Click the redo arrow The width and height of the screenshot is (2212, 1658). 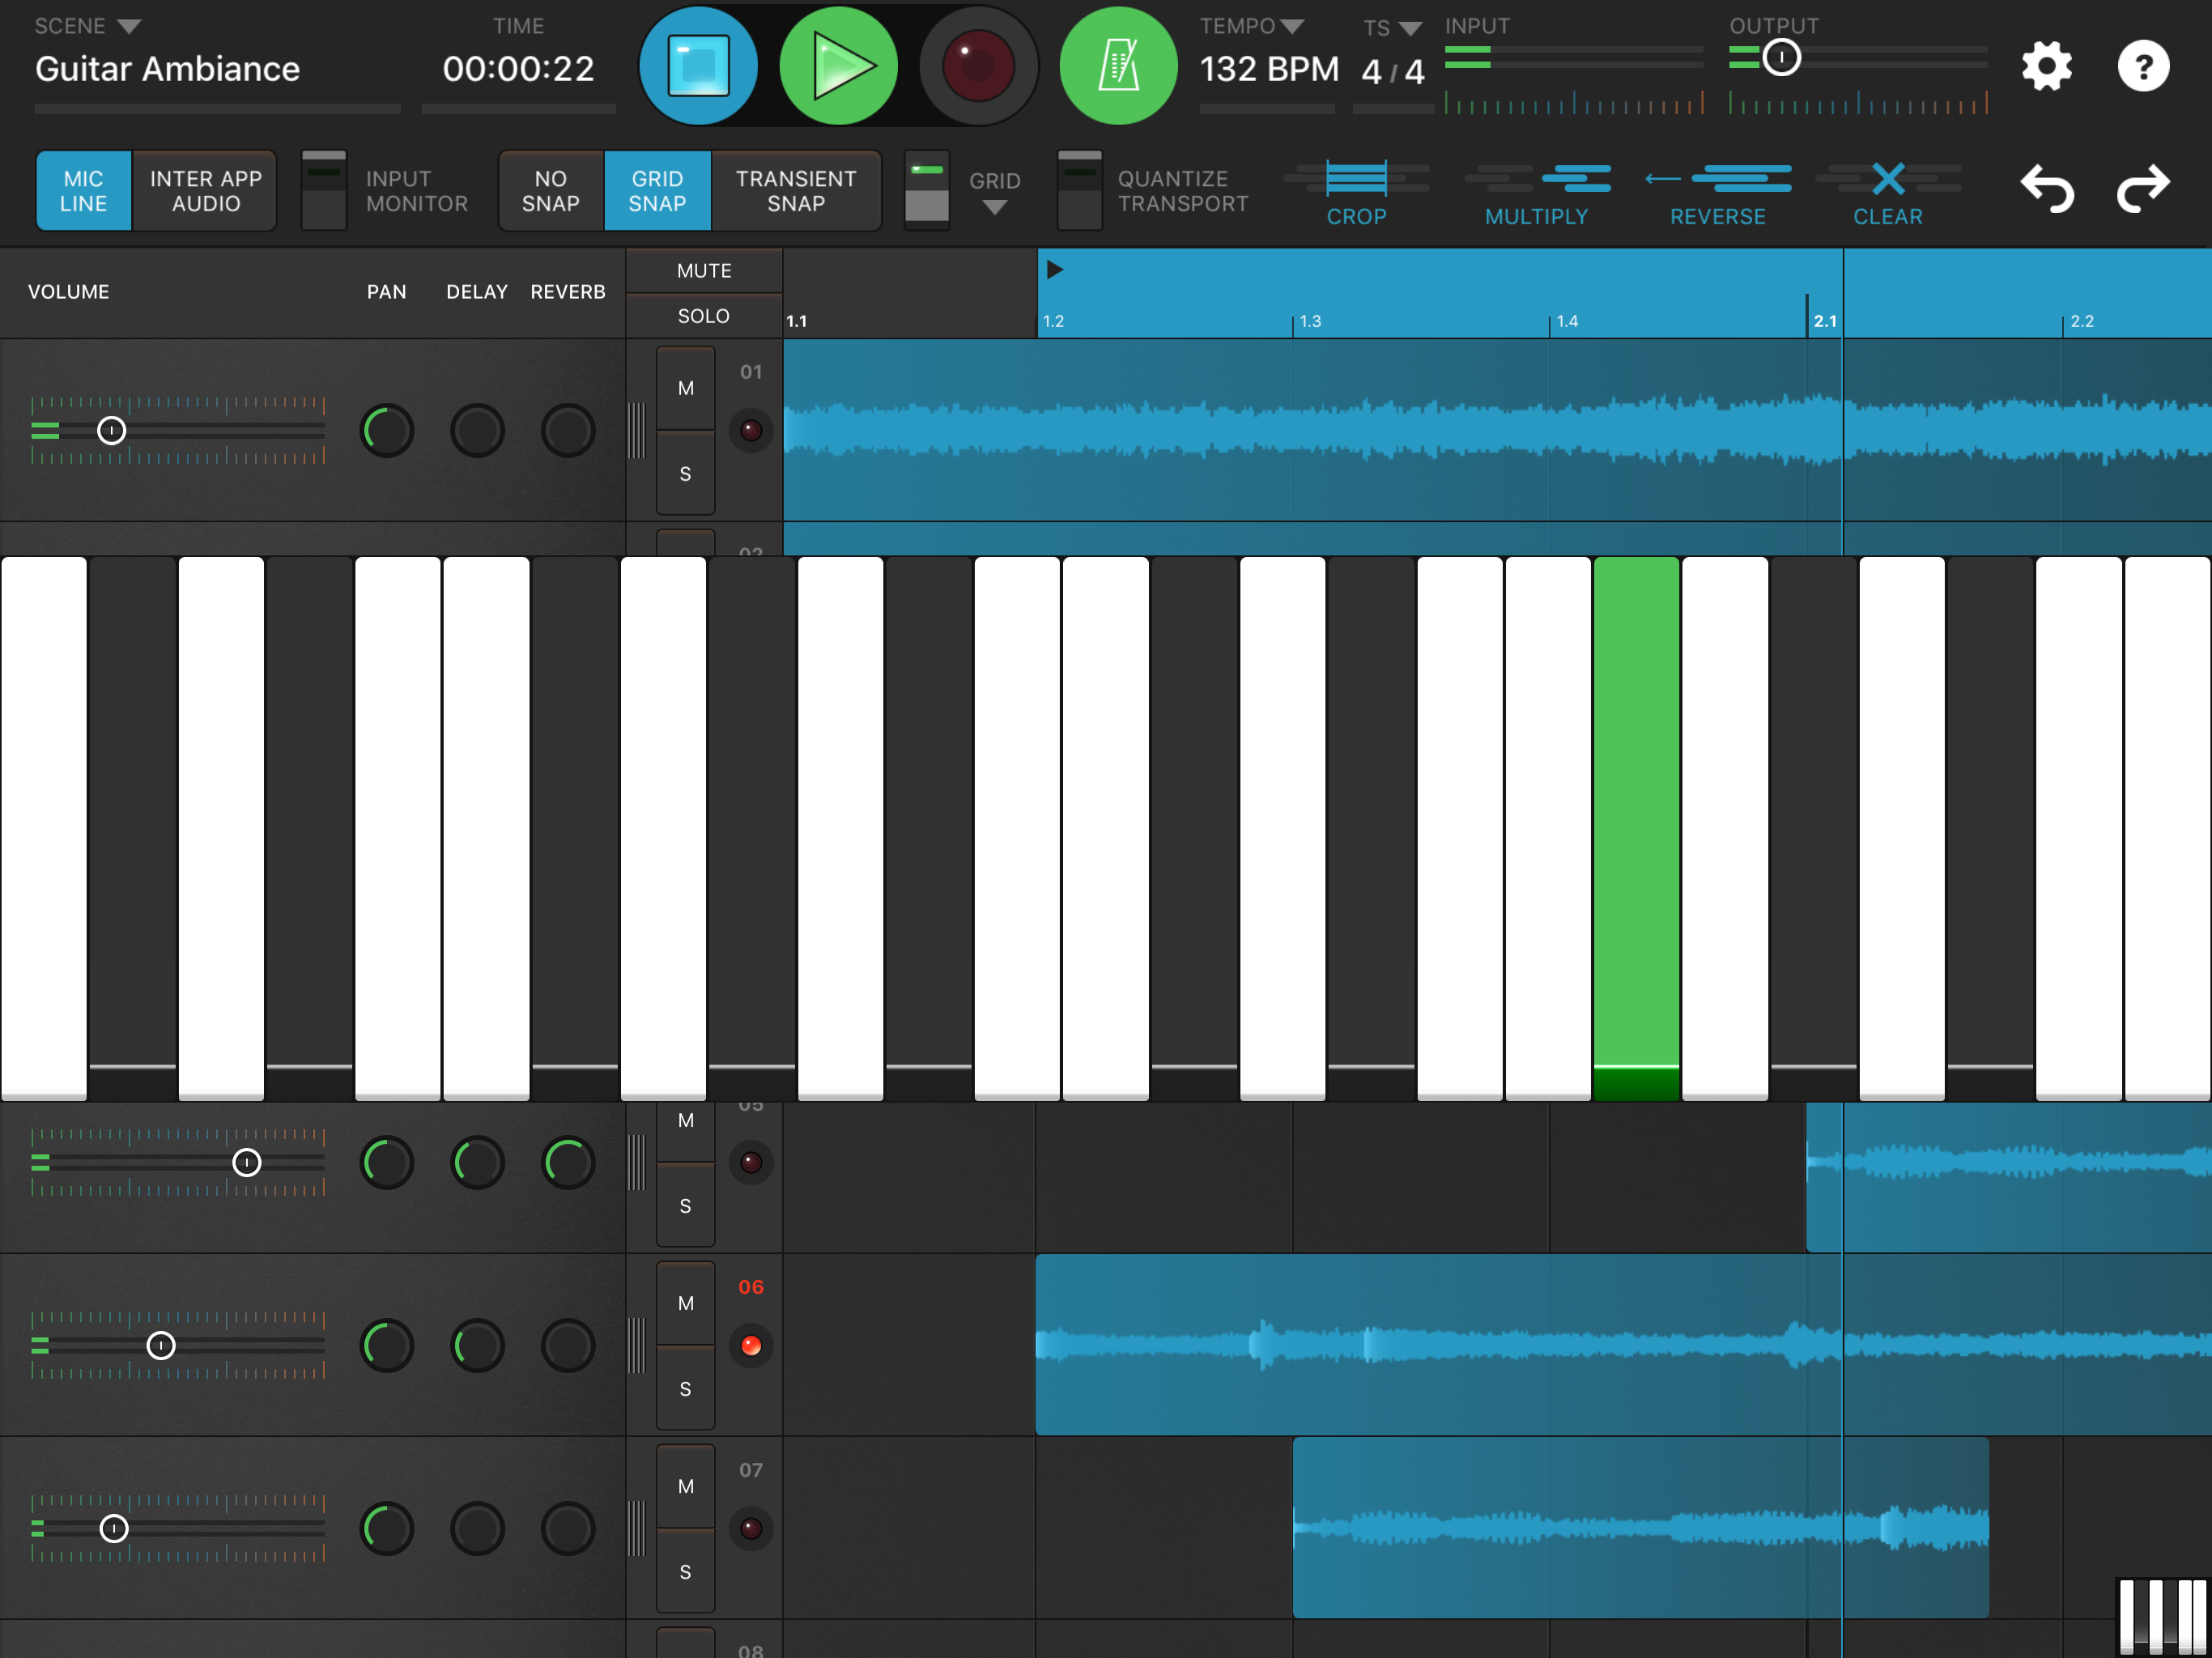point(2142,189)
